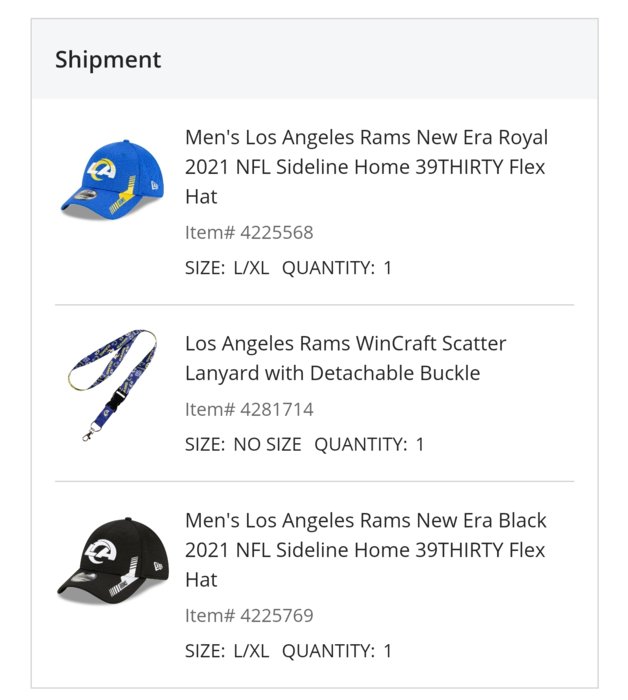
Task: Click the lanyard's metal clip hook
Action: coord(89,433)
